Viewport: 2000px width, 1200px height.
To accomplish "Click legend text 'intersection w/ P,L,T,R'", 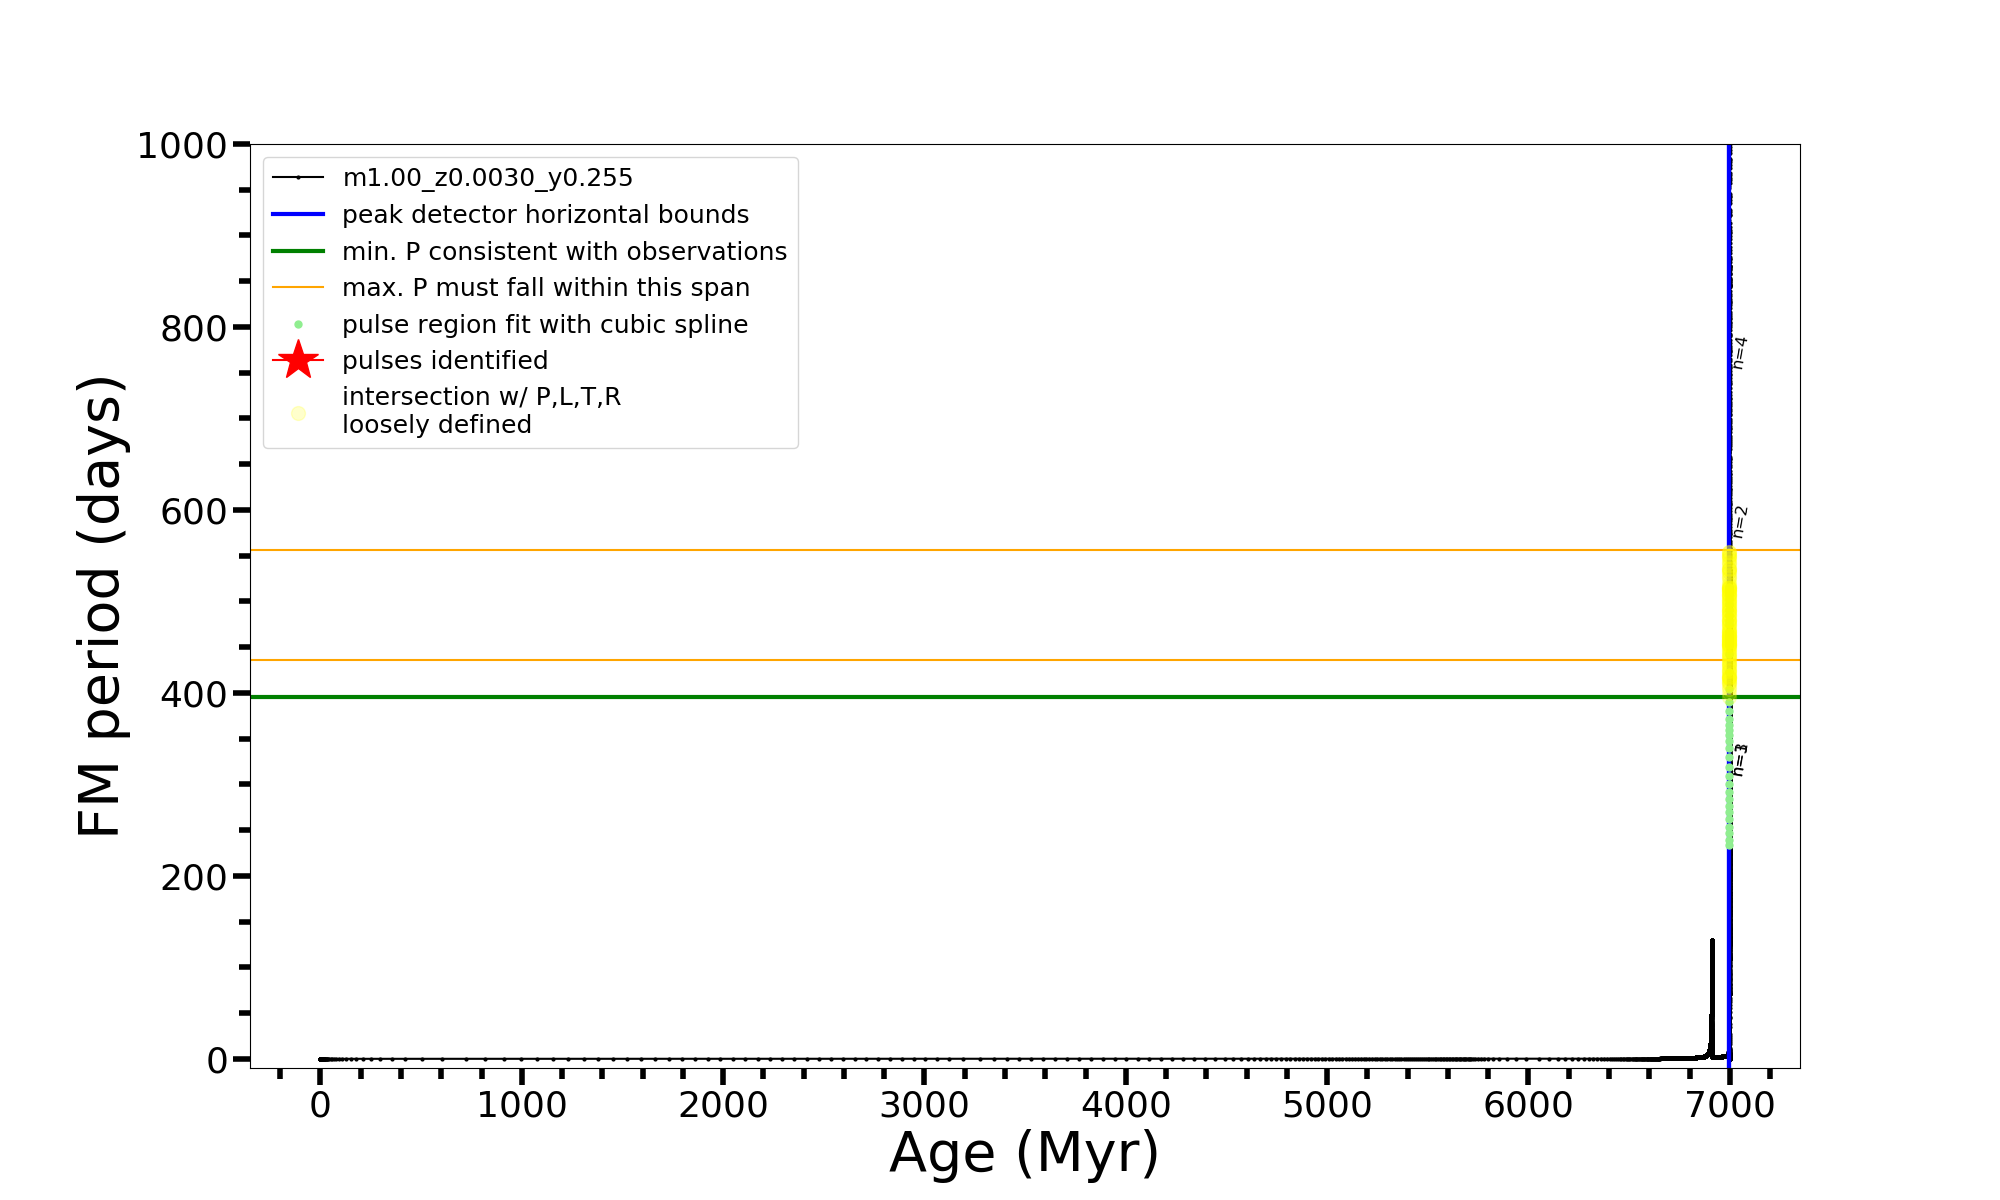I will pyautogui.click(x=481, y=397).
